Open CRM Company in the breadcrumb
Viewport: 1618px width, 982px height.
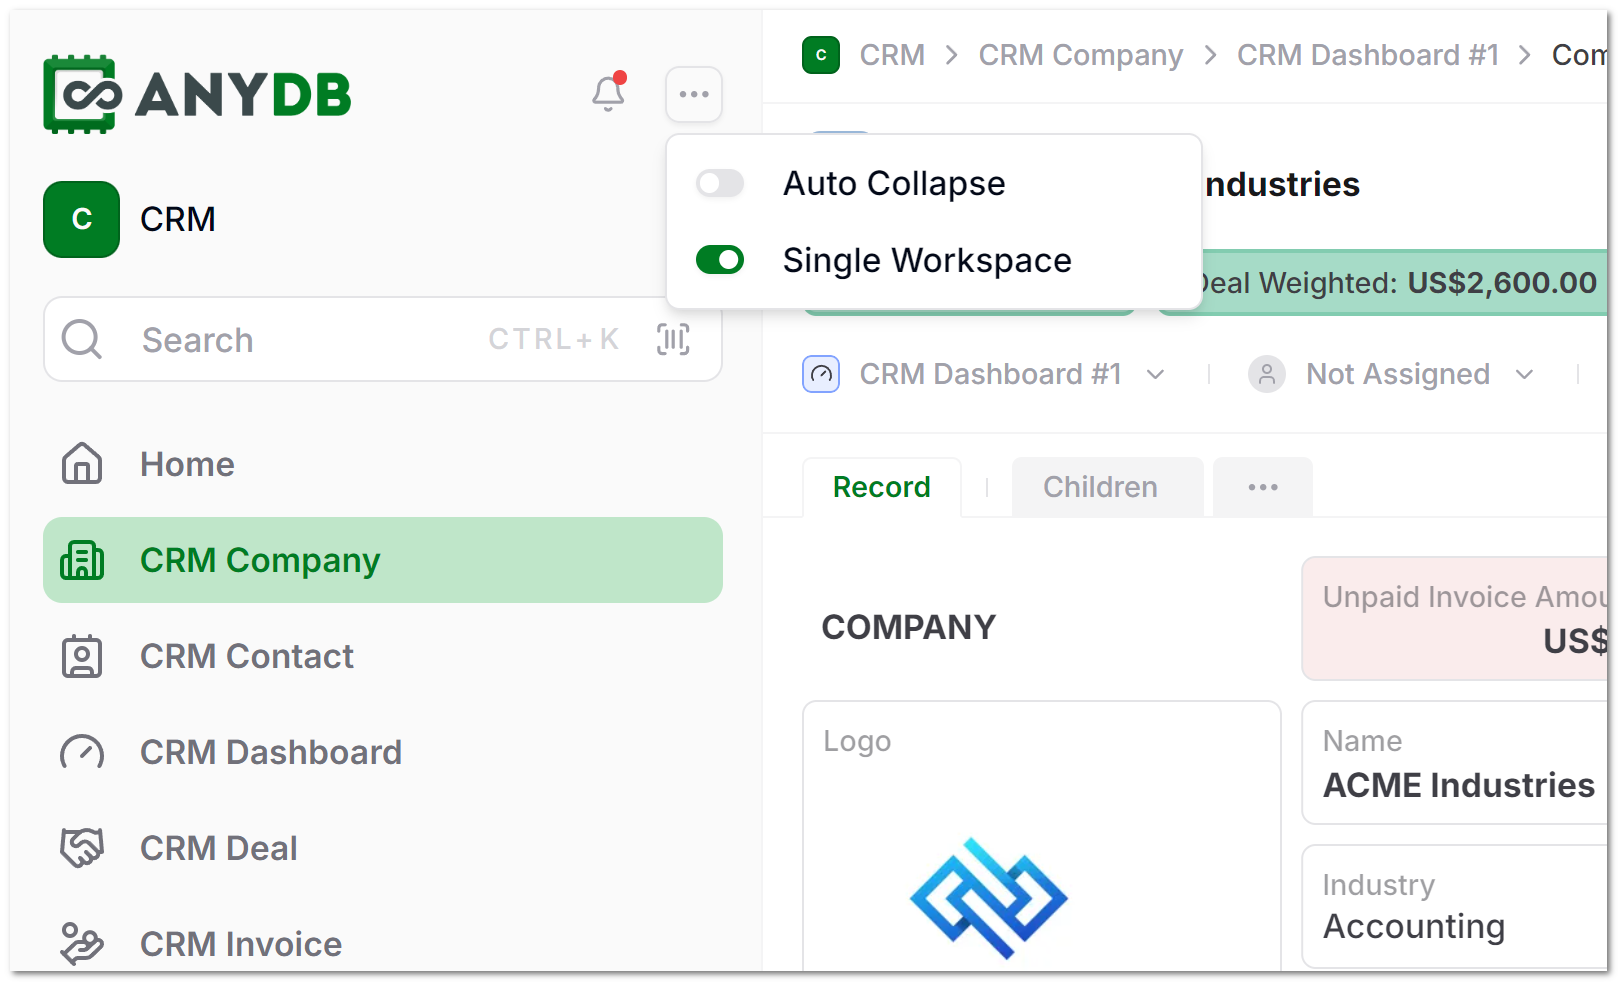pyautogui.click(x=1081, y=55)
